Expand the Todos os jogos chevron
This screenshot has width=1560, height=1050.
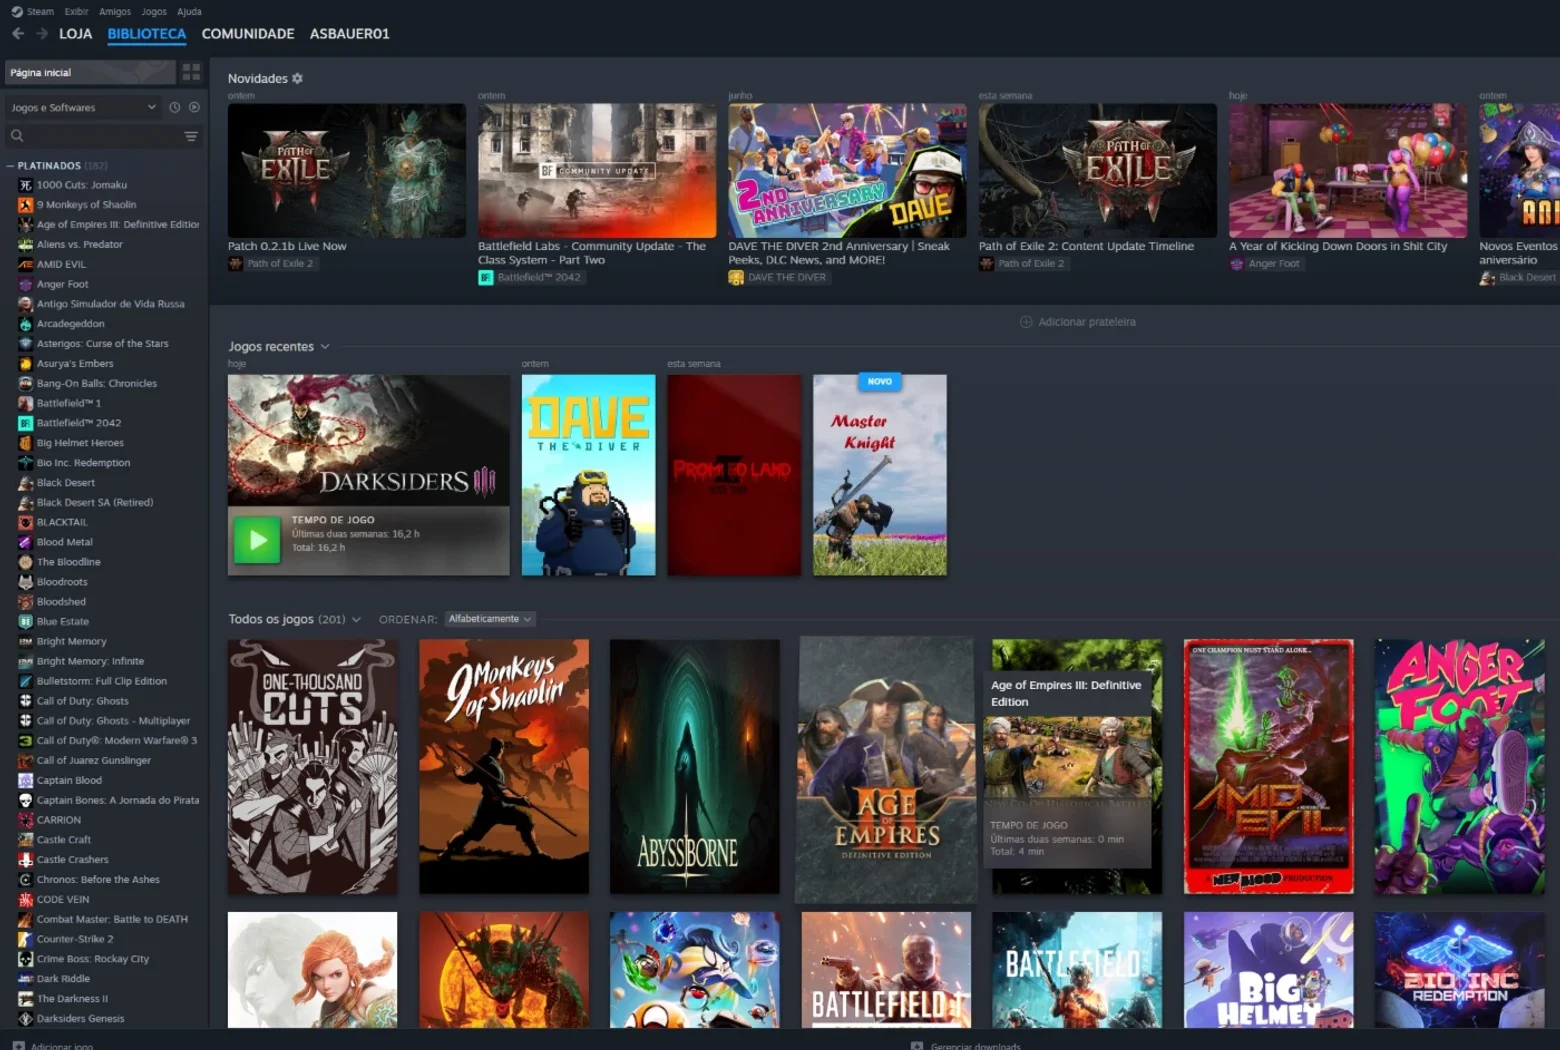[356, 620]
